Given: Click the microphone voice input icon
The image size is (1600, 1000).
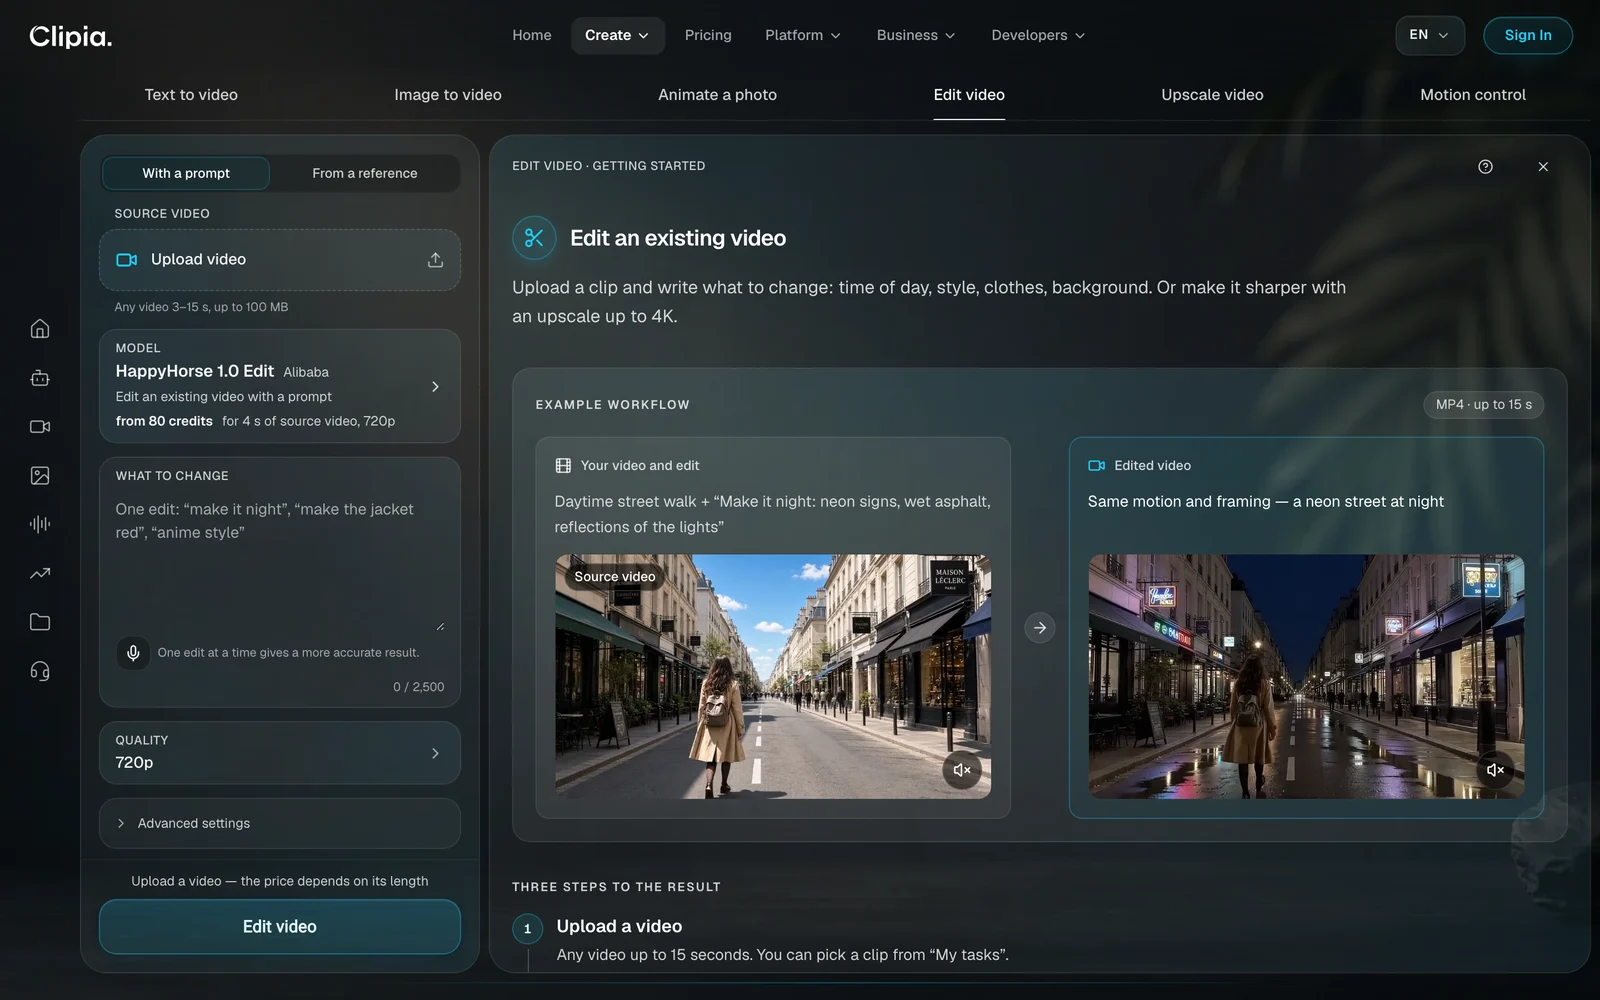Looking at the screenshot, I should (133, 653).
